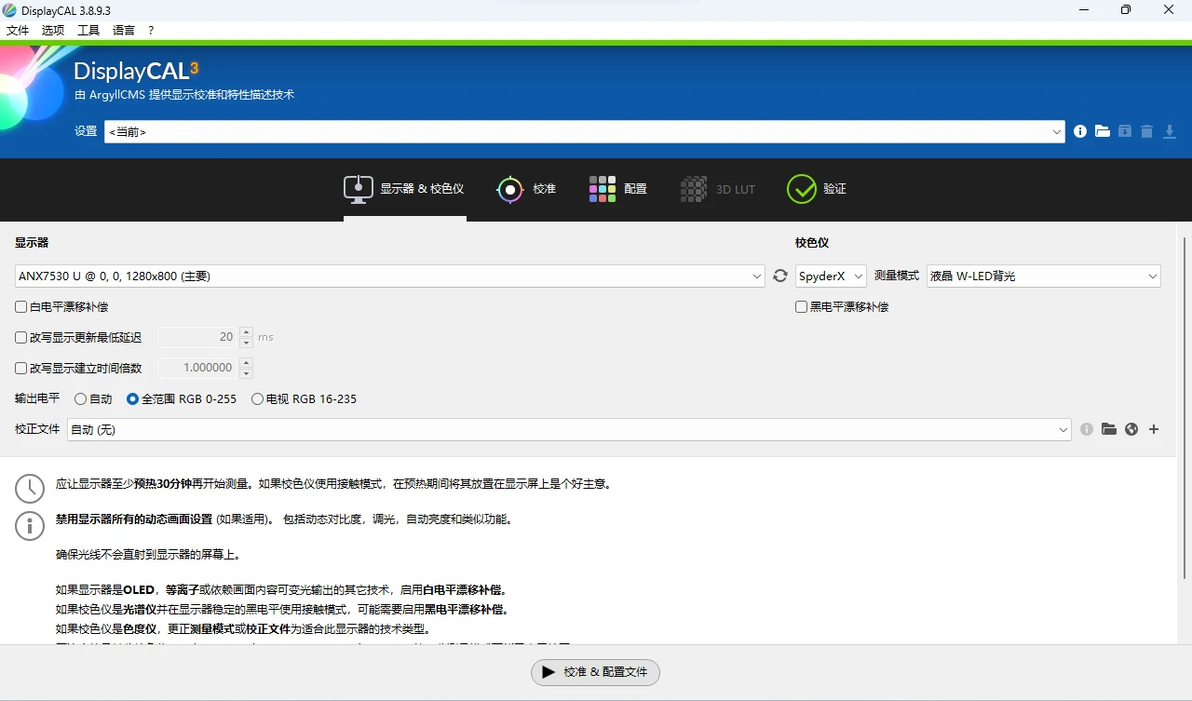
Task: Toggle 改写显示建立时间倍数 checkbox
Action: [21, 368]
